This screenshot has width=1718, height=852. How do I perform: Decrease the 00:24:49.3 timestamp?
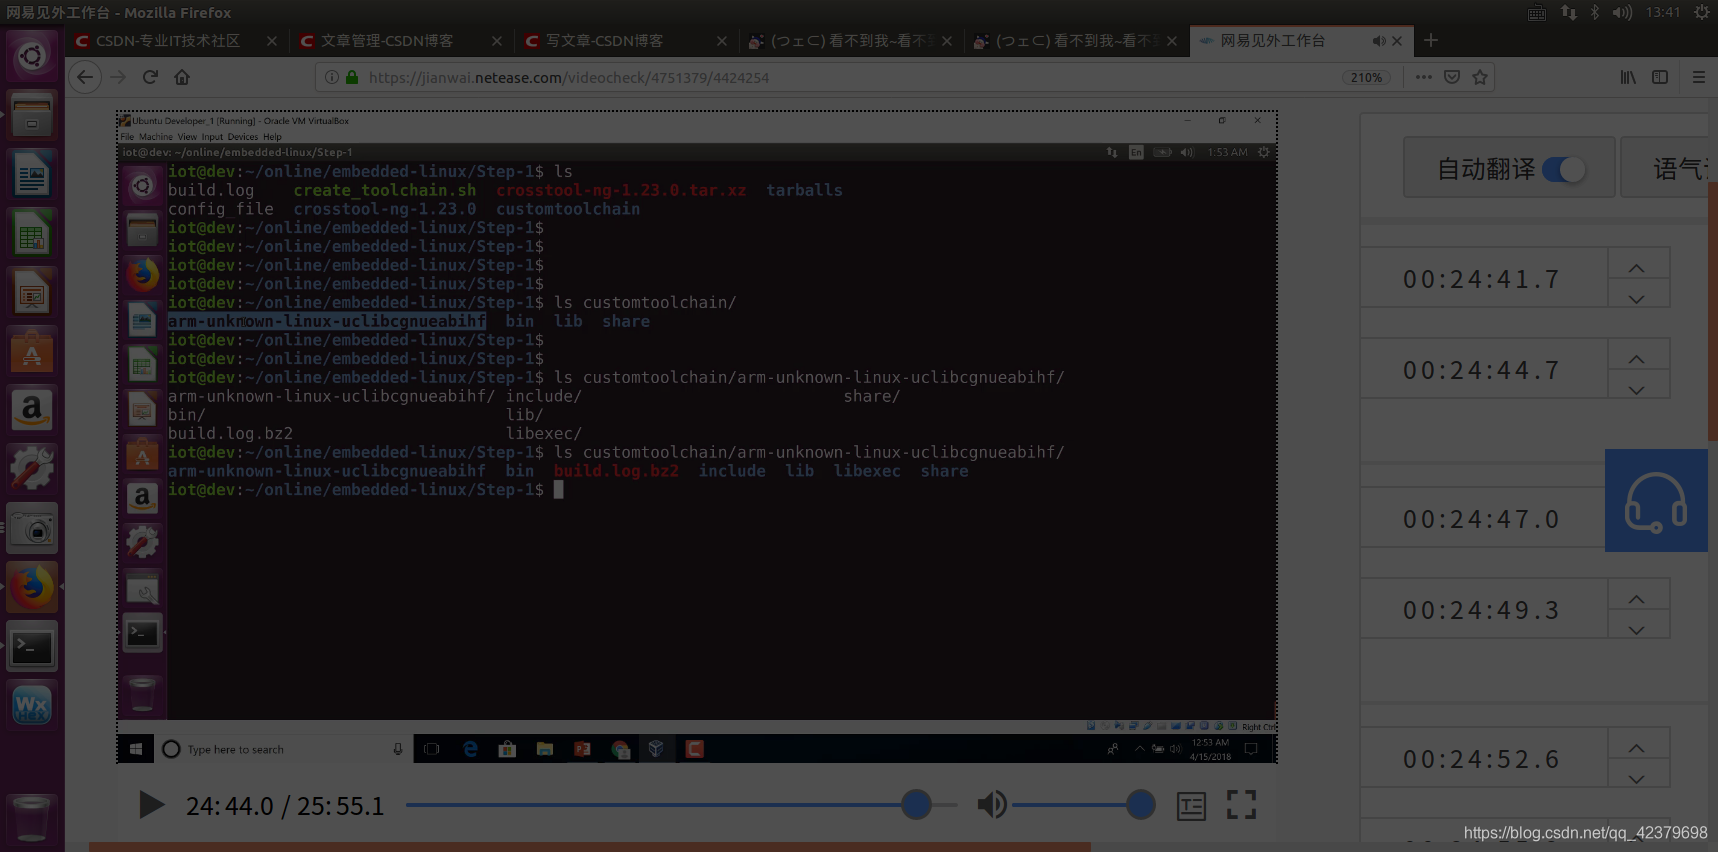(x=1637, y=629)
